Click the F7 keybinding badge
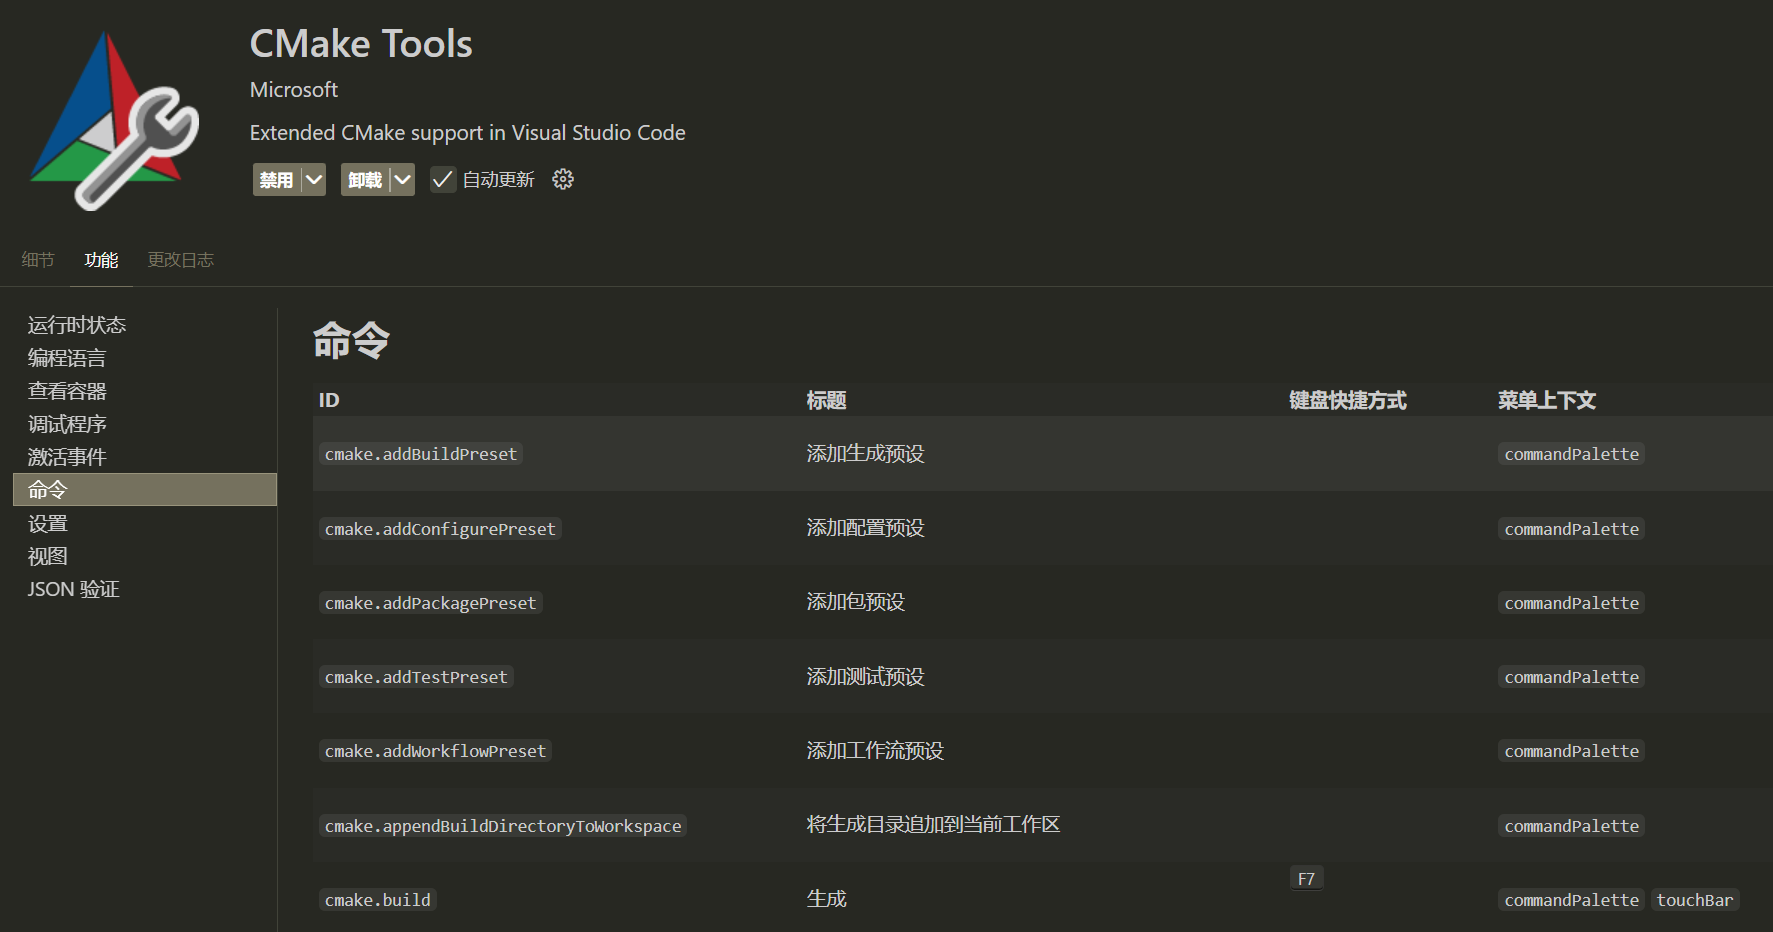Image resolution: width=1773 pixels, height=932 pixels. click(x=1306, y=879)
